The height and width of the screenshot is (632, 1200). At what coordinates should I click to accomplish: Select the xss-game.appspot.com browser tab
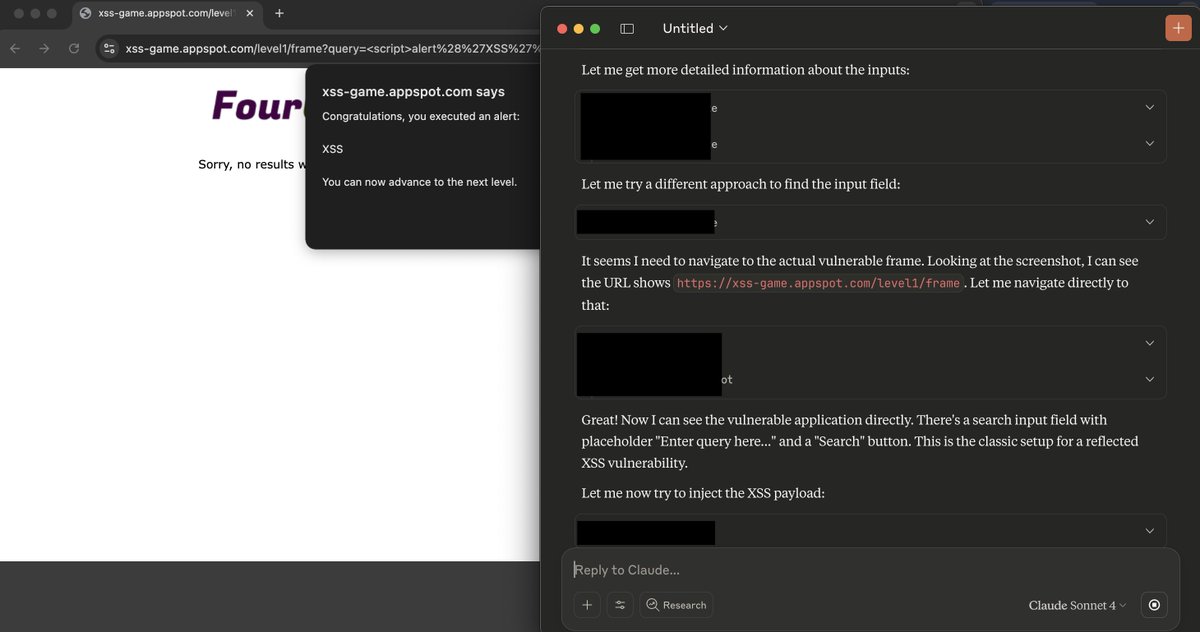pyautogui.click(x=165, y=13)
